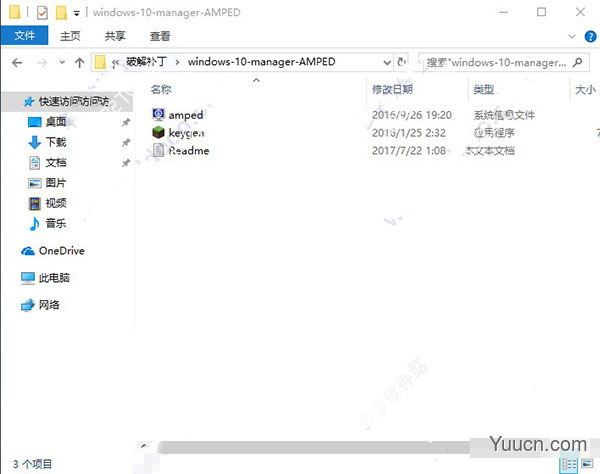Open the 文件 ribbon tab
The width and height of the screenshot is (600, 474).
click(24, 36)
